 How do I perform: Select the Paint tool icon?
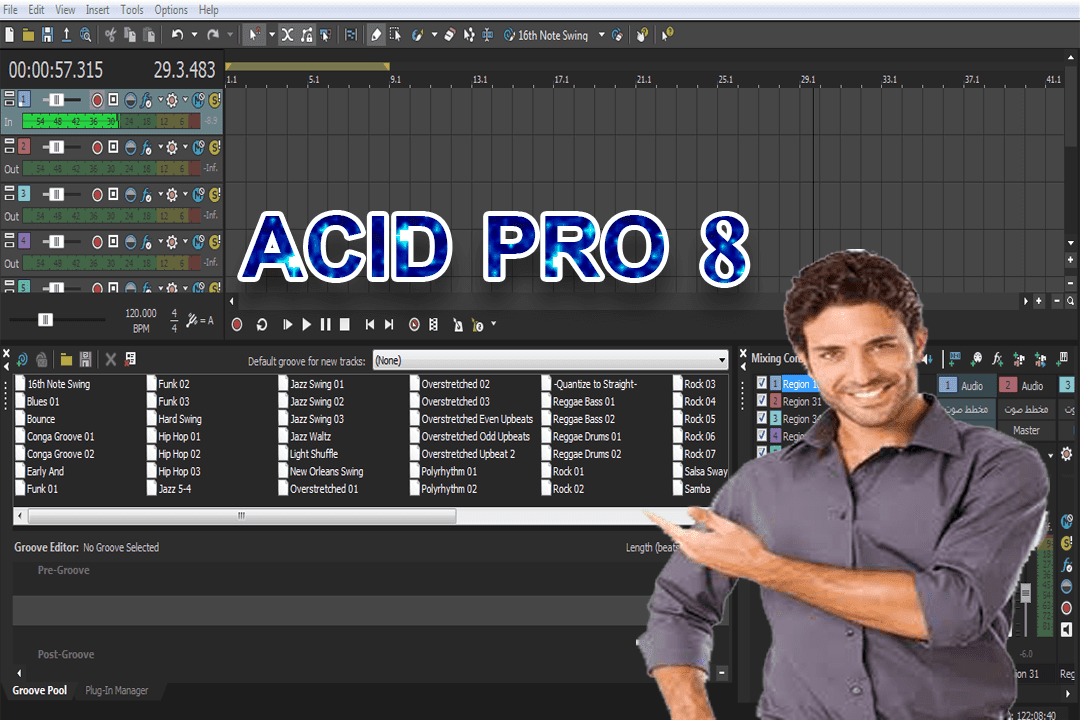click(x=416, y=33)
